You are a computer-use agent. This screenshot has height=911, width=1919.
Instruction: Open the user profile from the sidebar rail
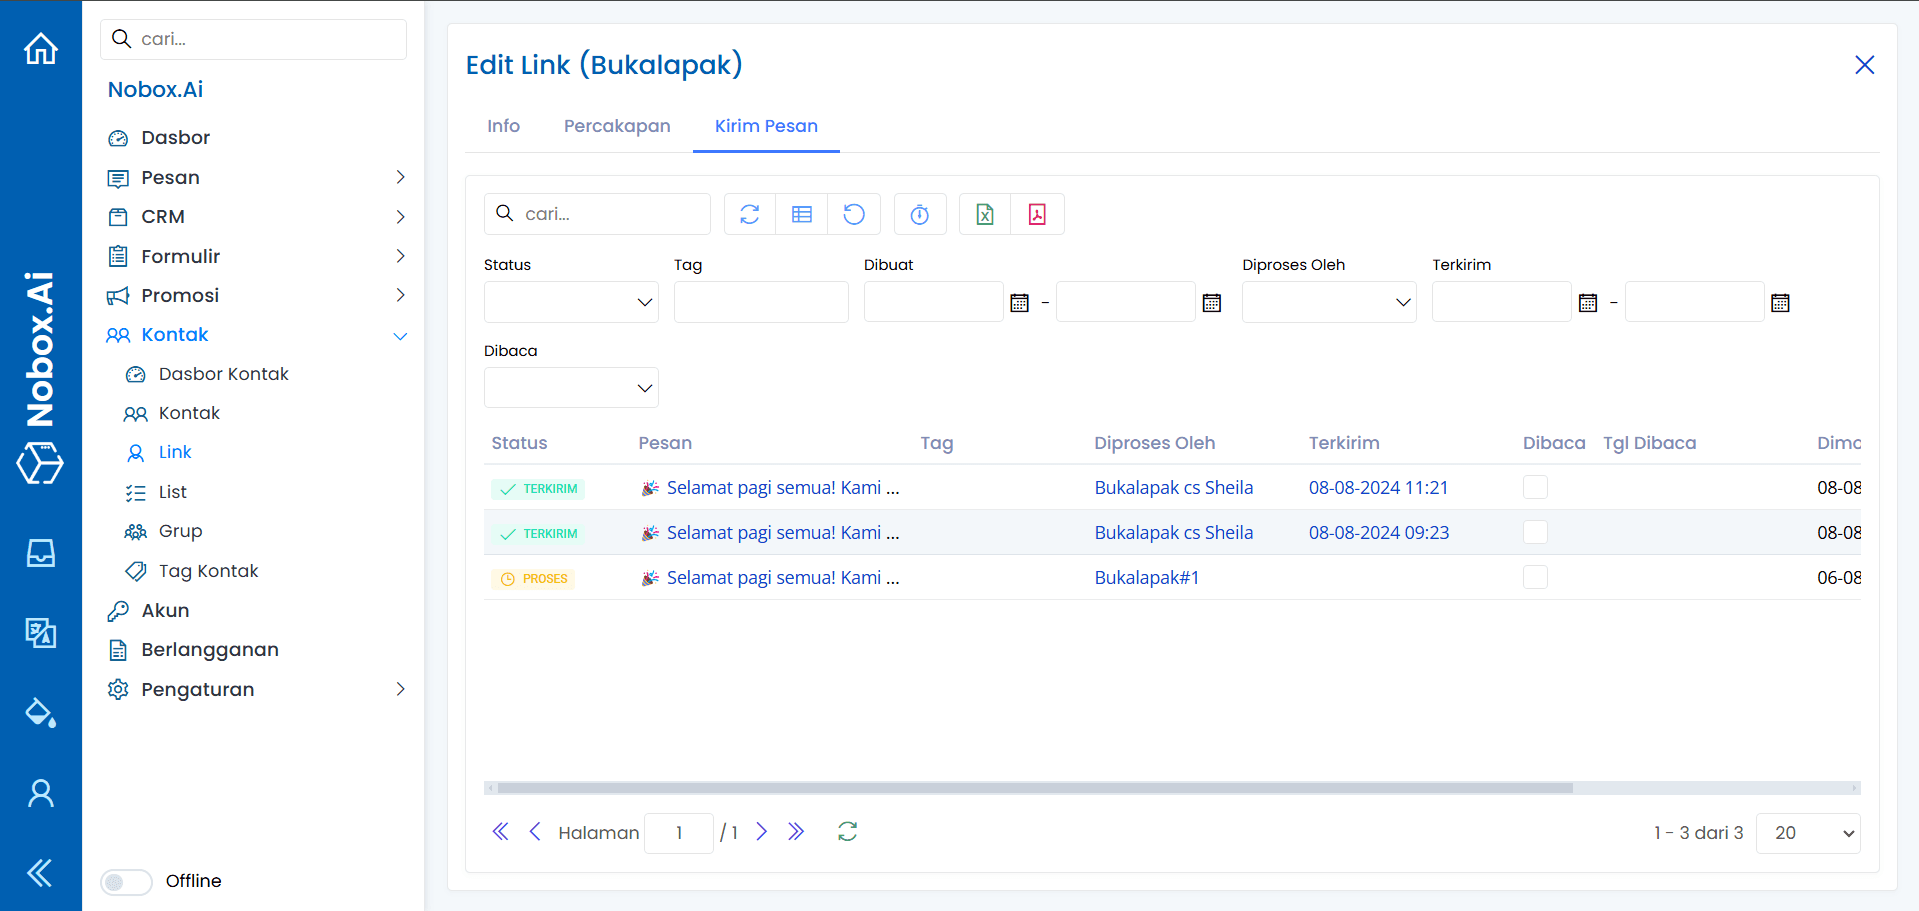40,792
